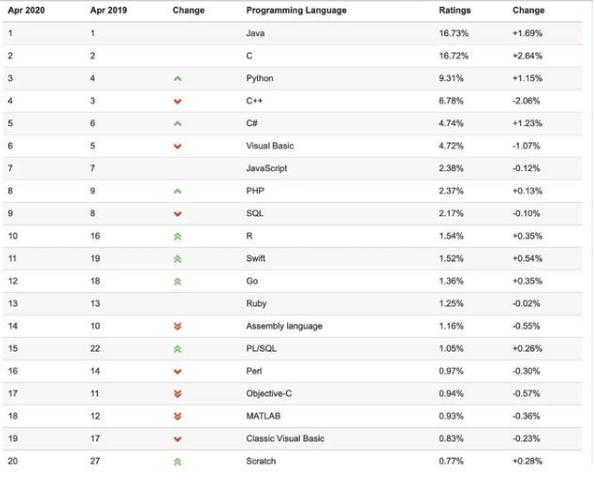Image resolution: width=595 pixels, height=480 pixels.
Task: Click the +0.26% change for PL/SQL
Action: (x=527, y=348)
